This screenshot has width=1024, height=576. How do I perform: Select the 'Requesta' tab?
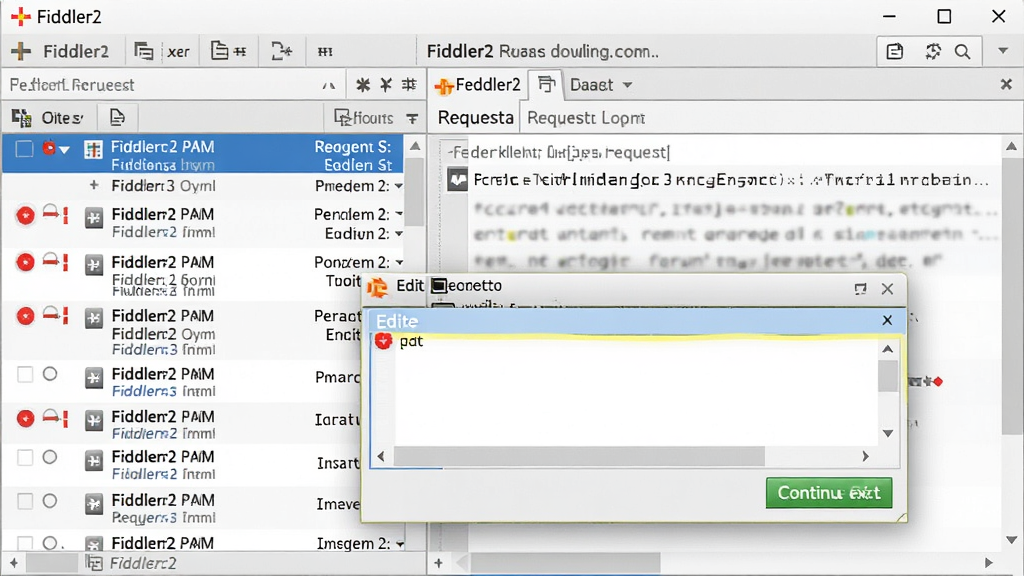475,118
